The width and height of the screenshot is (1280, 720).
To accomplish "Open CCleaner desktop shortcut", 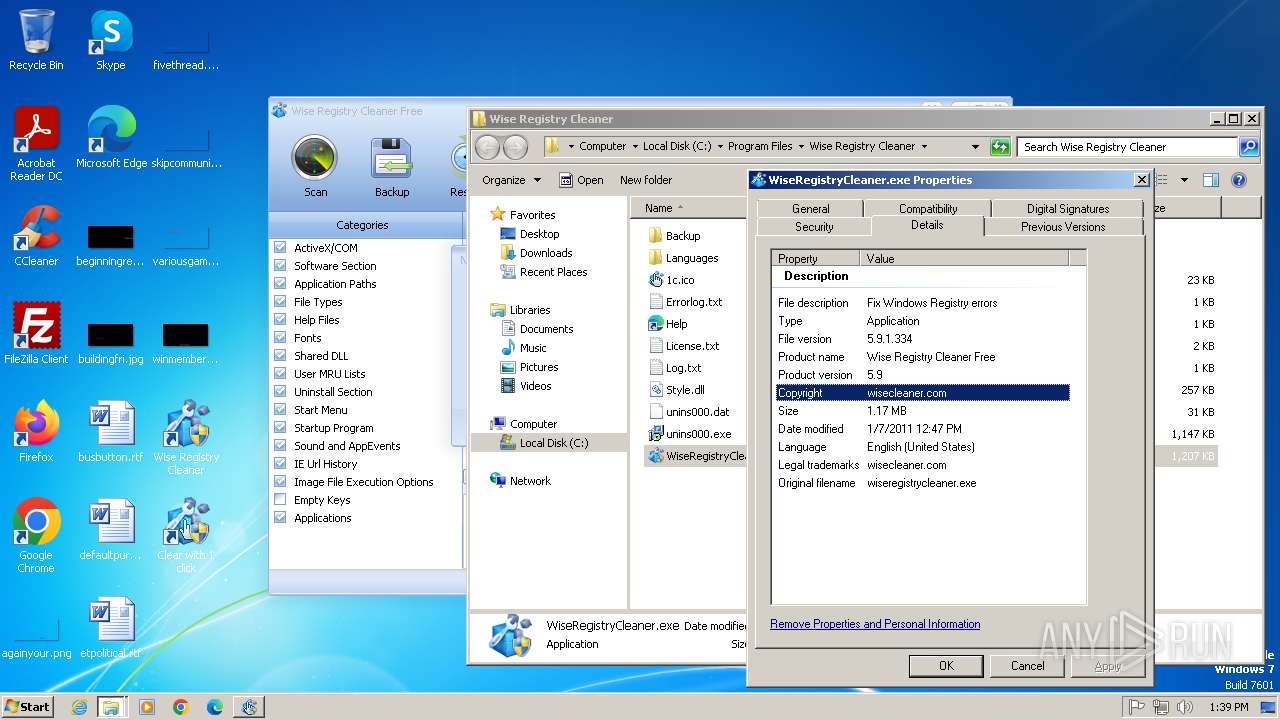I will [36, 236].
